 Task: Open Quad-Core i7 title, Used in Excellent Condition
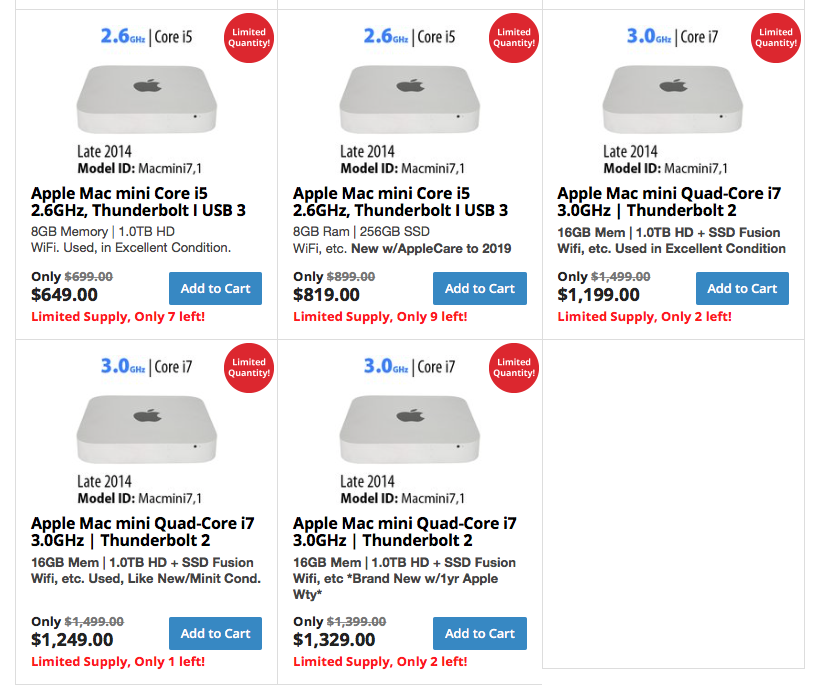pyautogui.click(x=669, y=202)
